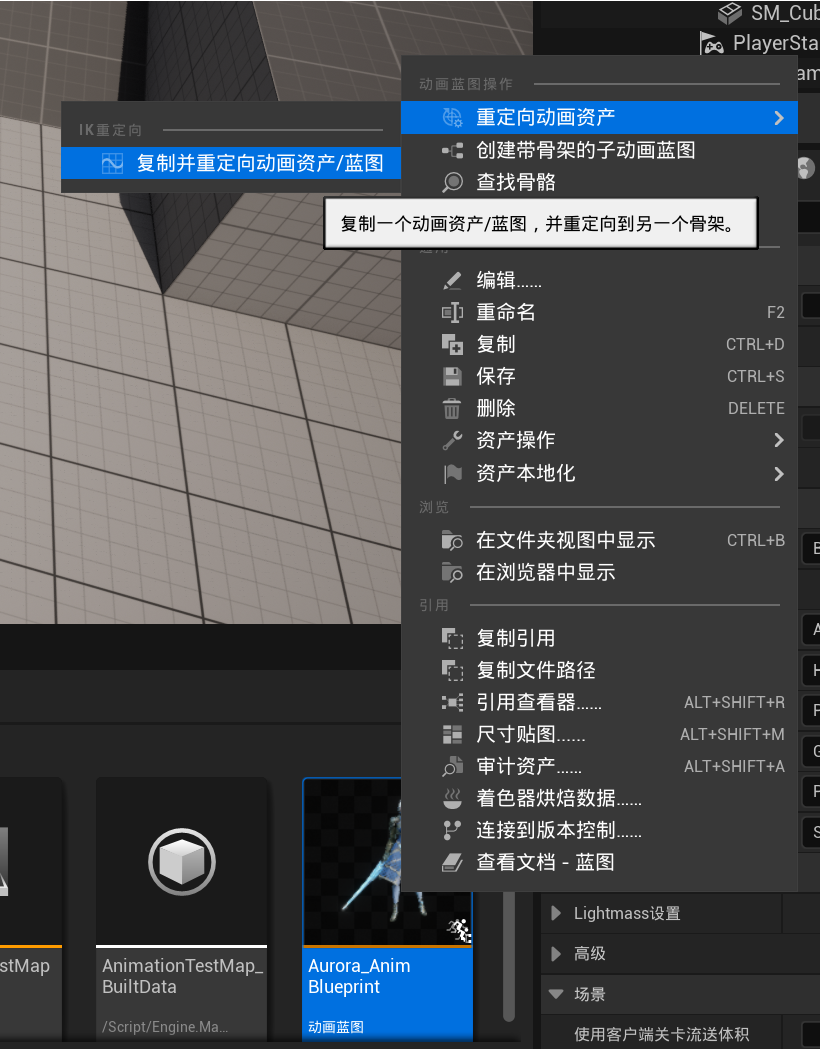Select the AnimationTestMap_BuiltData asset thumbnail
Image resolution: width=820 pixels, height=1049 pixels.
tap(182, 862)
